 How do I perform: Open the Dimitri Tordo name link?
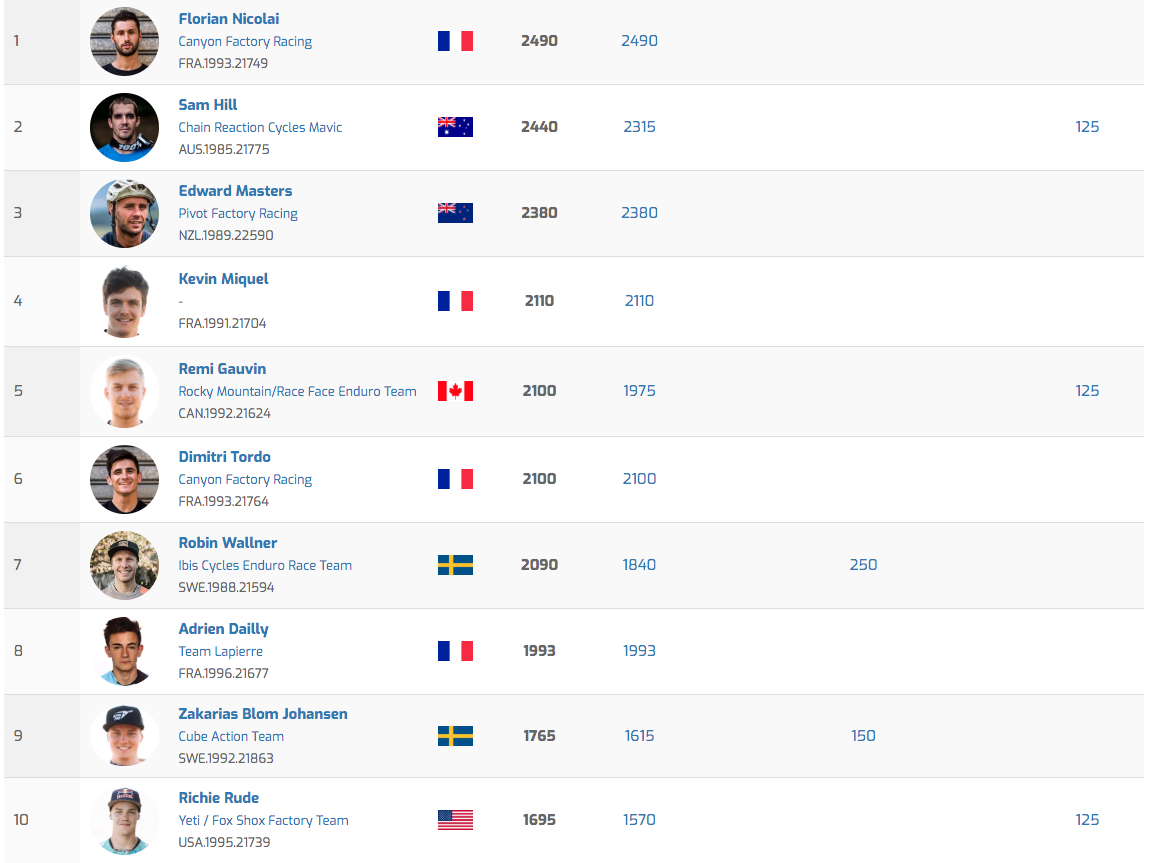(x=224, y=457)
